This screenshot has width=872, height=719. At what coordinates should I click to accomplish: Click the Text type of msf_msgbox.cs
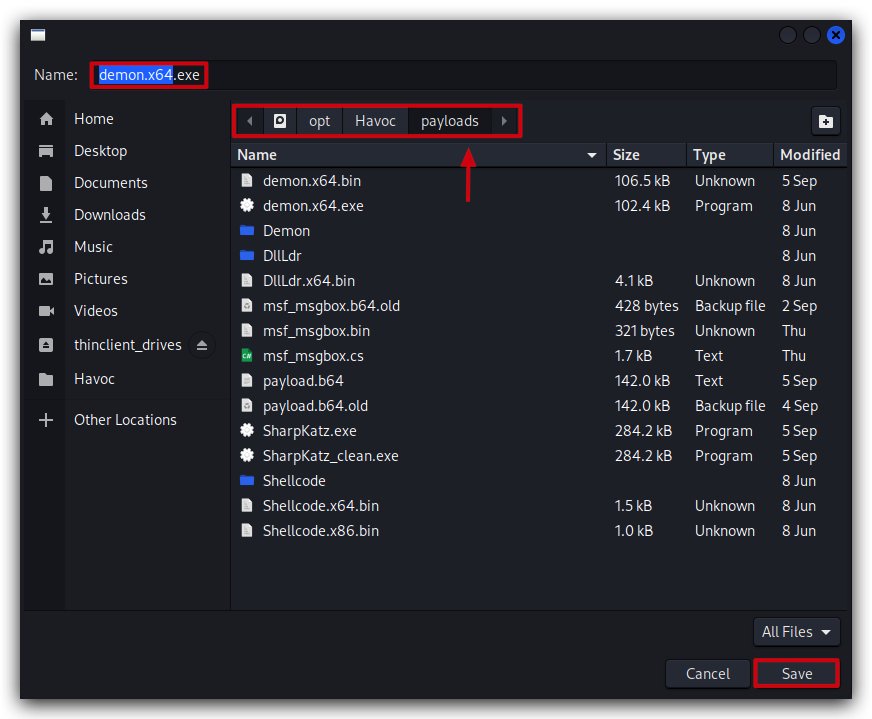[x=709, y=356]
